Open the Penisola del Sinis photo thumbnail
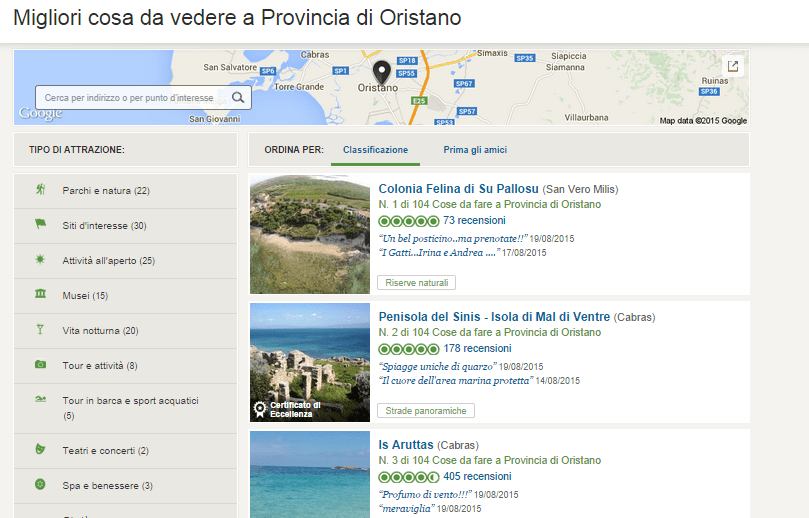This screenshot has height=518, width=809. (308, 362)
